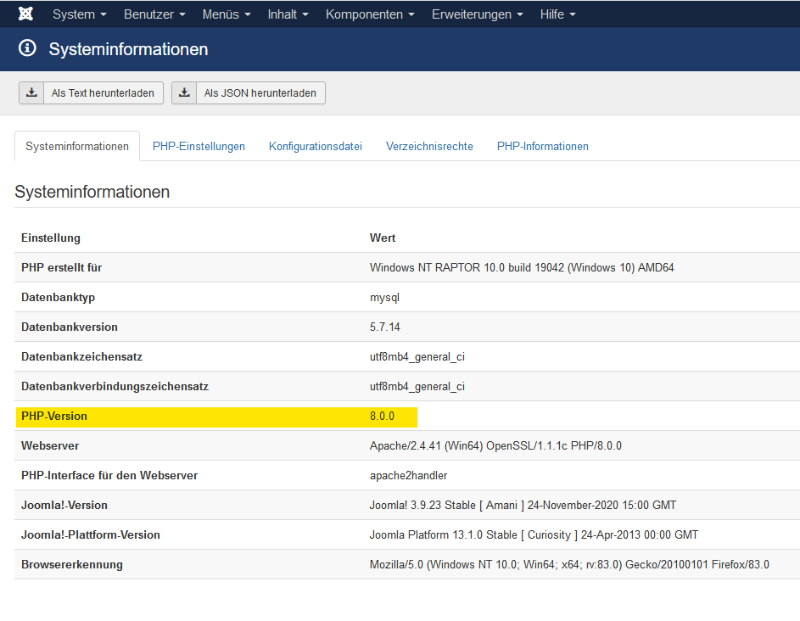Click the Joomla!-Version label
This screenshot has height=621, width=800.
(x=64, y=505)
